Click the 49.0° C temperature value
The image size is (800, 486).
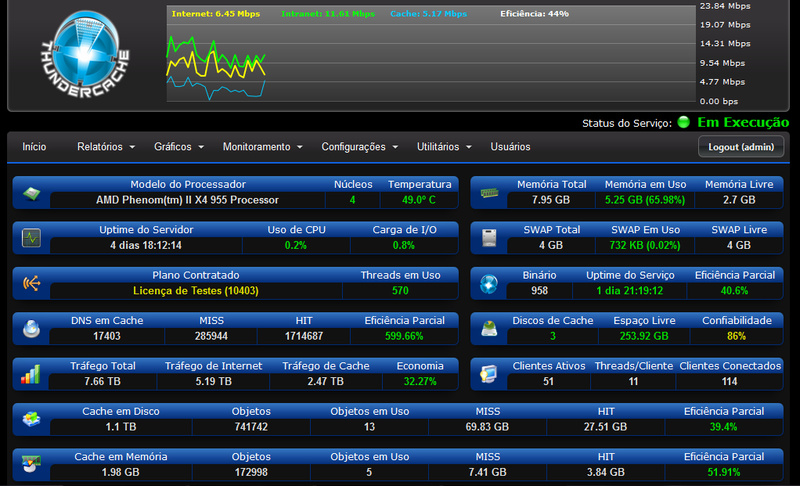(419, 200)
